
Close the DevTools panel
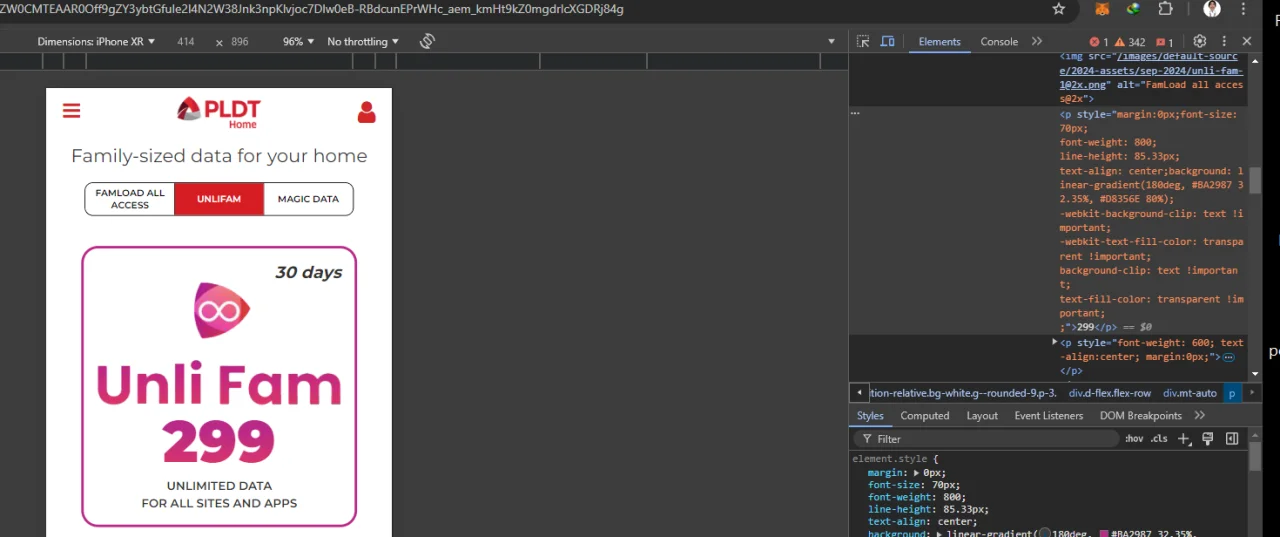[1247, 41]
